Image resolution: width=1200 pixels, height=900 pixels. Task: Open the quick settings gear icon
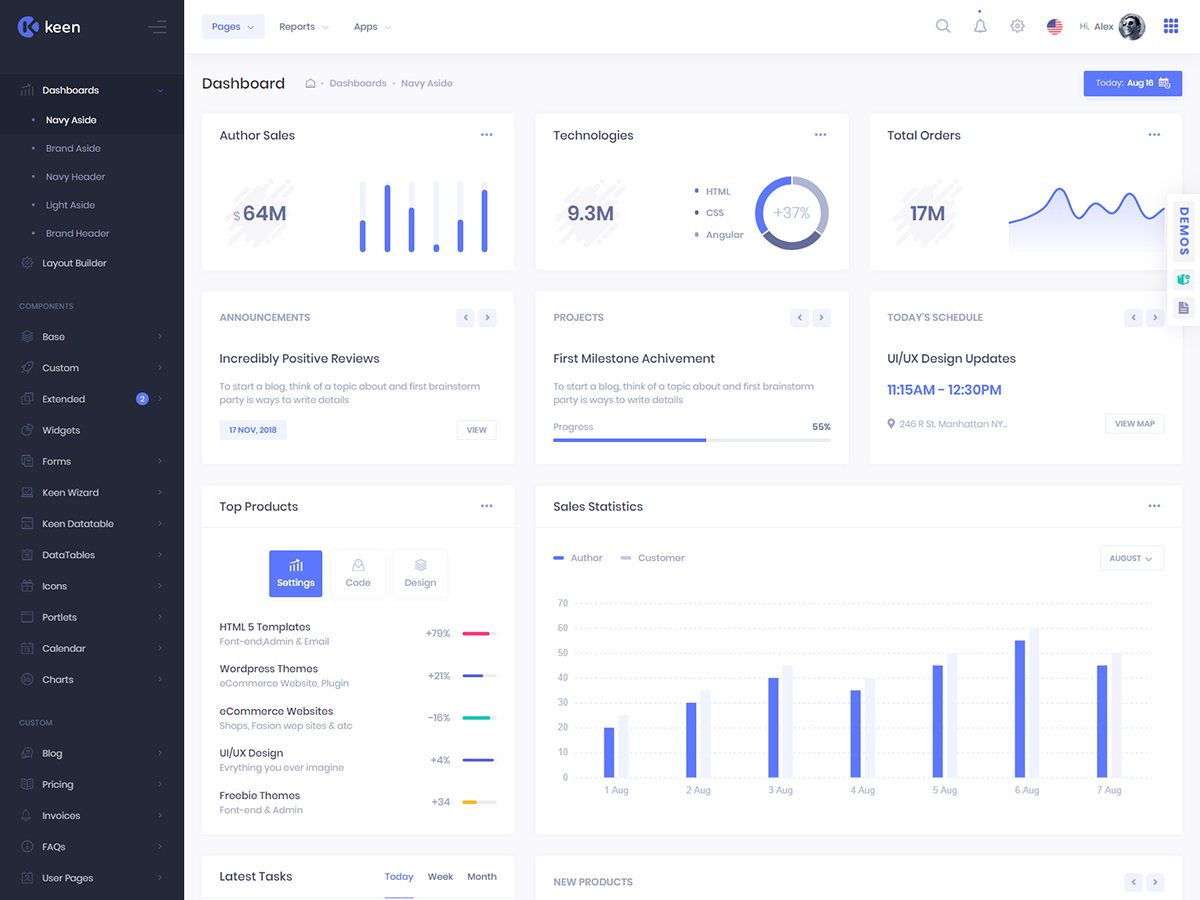coord(1017,26)
